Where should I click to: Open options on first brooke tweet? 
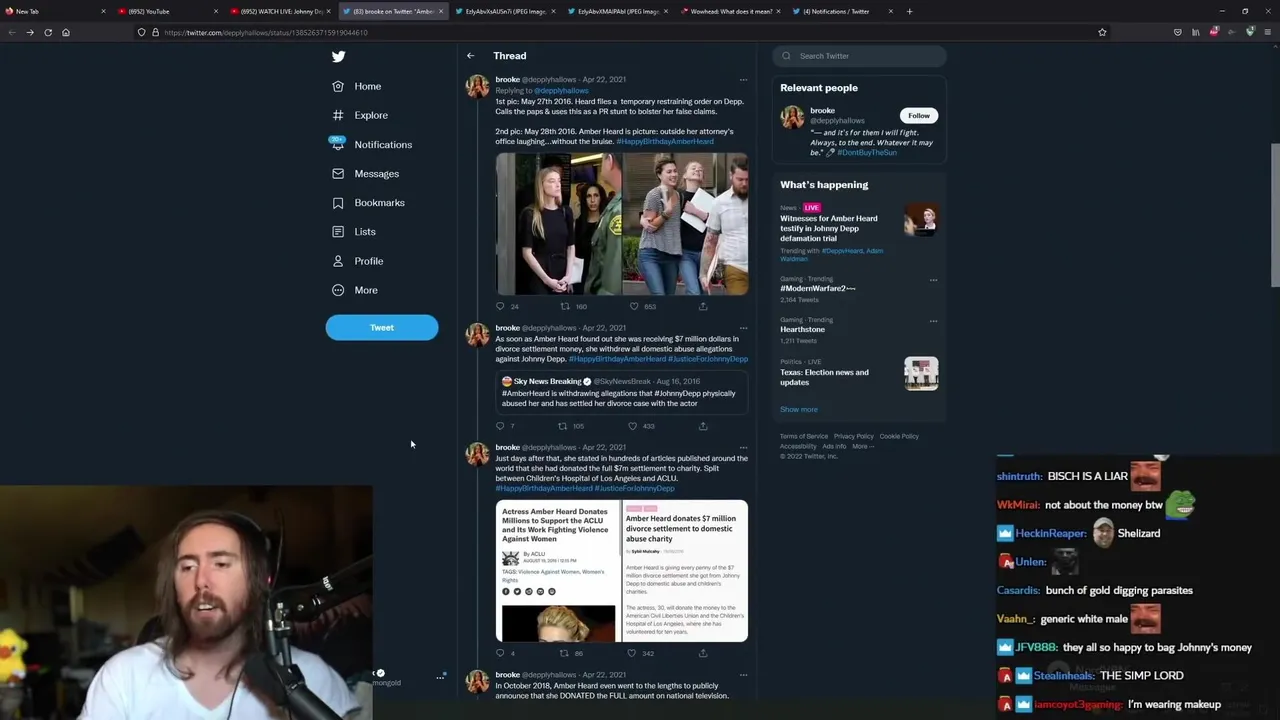[743, 79]
